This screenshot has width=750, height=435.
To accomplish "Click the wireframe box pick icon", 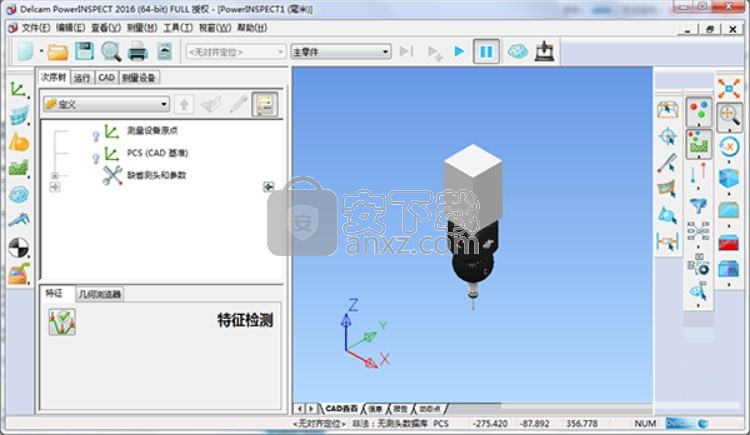I will pyautogui.click(x=668, y=110).
